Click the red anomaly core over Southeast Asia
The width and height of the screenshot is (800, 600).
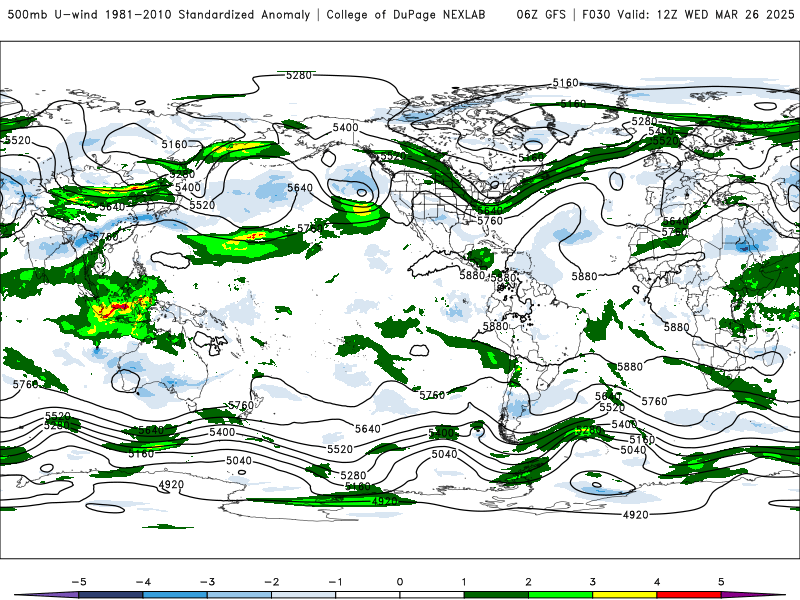tap(116, 308)
